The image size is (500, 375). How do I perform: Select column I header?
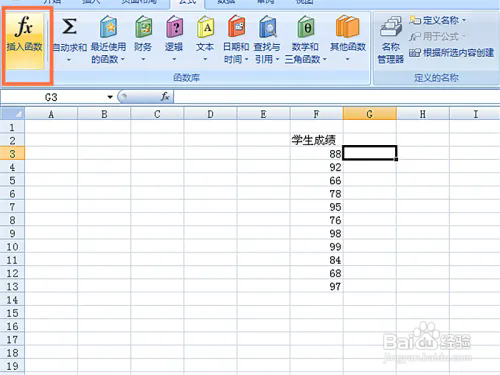(475, 114)
